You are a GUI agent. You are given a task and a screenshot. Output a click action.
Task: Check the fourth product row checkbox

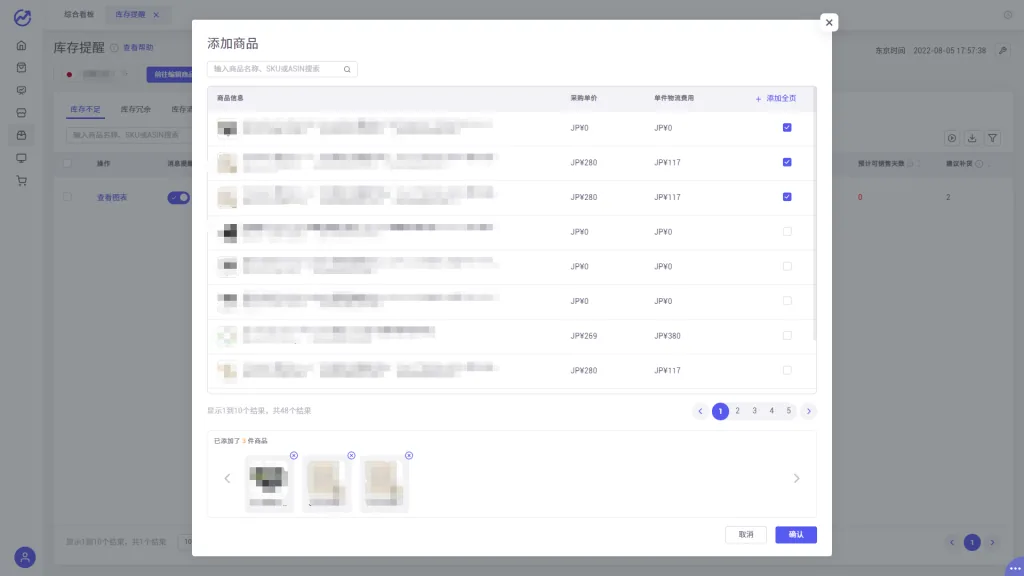[x=787, y=232]
